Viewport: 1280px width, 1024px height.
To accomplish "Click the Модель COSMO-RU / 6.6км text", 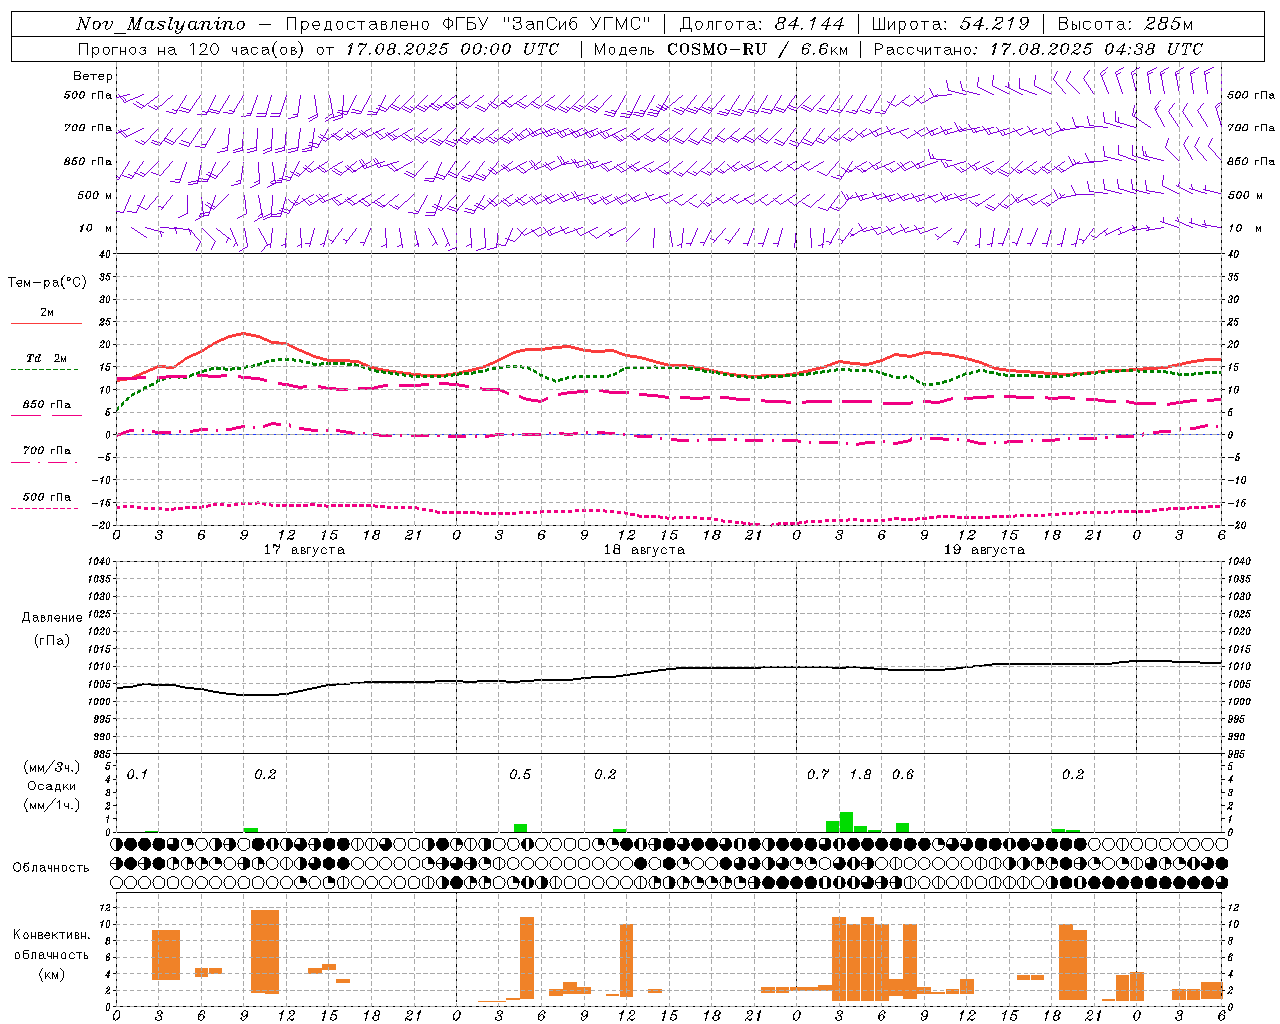I will [x=721, y=49].
